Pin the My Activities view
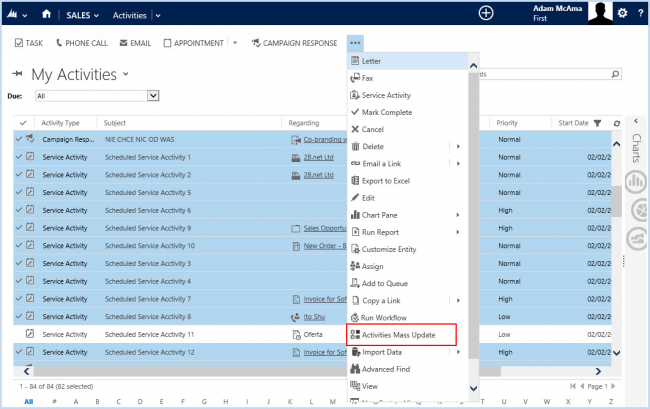The image size is (650, 409). tap(17, 73)
